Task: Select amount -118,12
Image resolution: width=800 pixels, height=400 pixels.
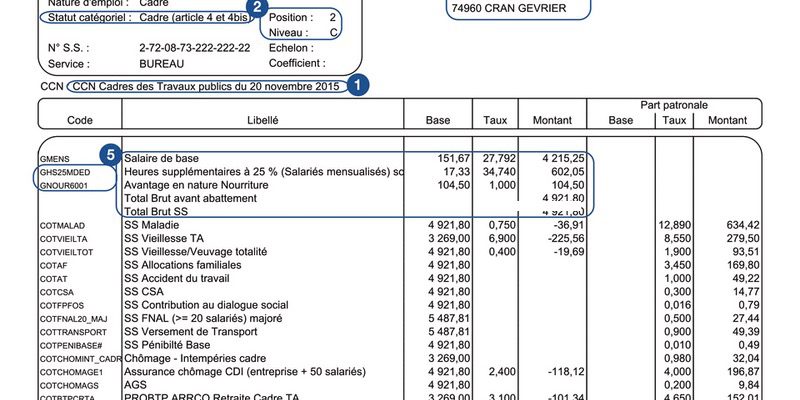Action: 566,371
